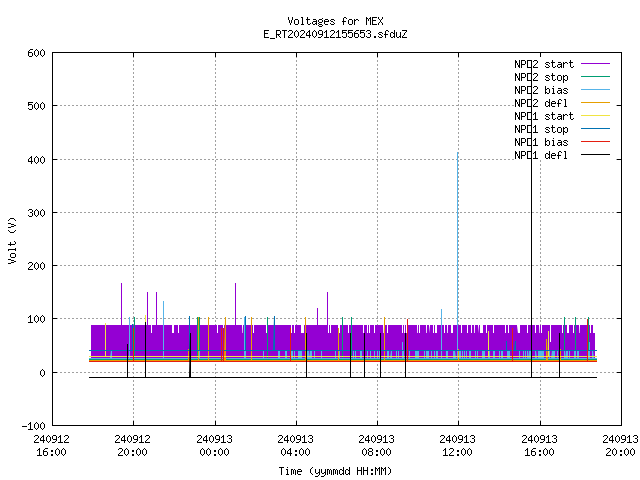The image size is (640, 480).
Task: Click the chart title 'Voltages for MEX'
Action: [x=335, y=21]
